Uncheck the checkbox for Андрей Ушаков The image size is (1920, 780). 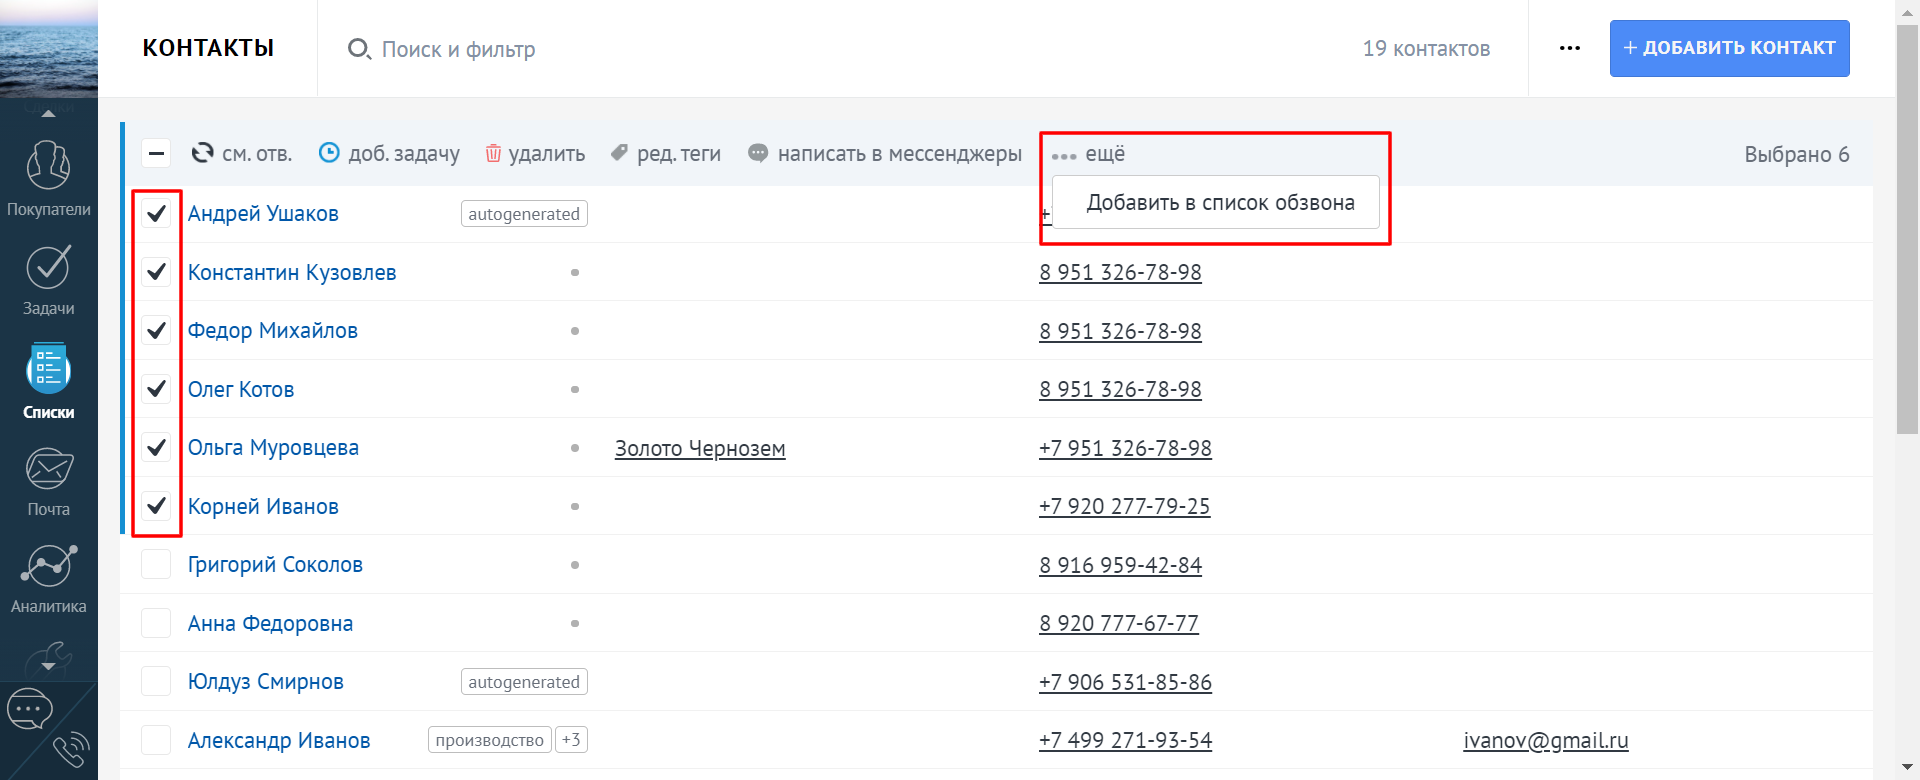point(156,214)
